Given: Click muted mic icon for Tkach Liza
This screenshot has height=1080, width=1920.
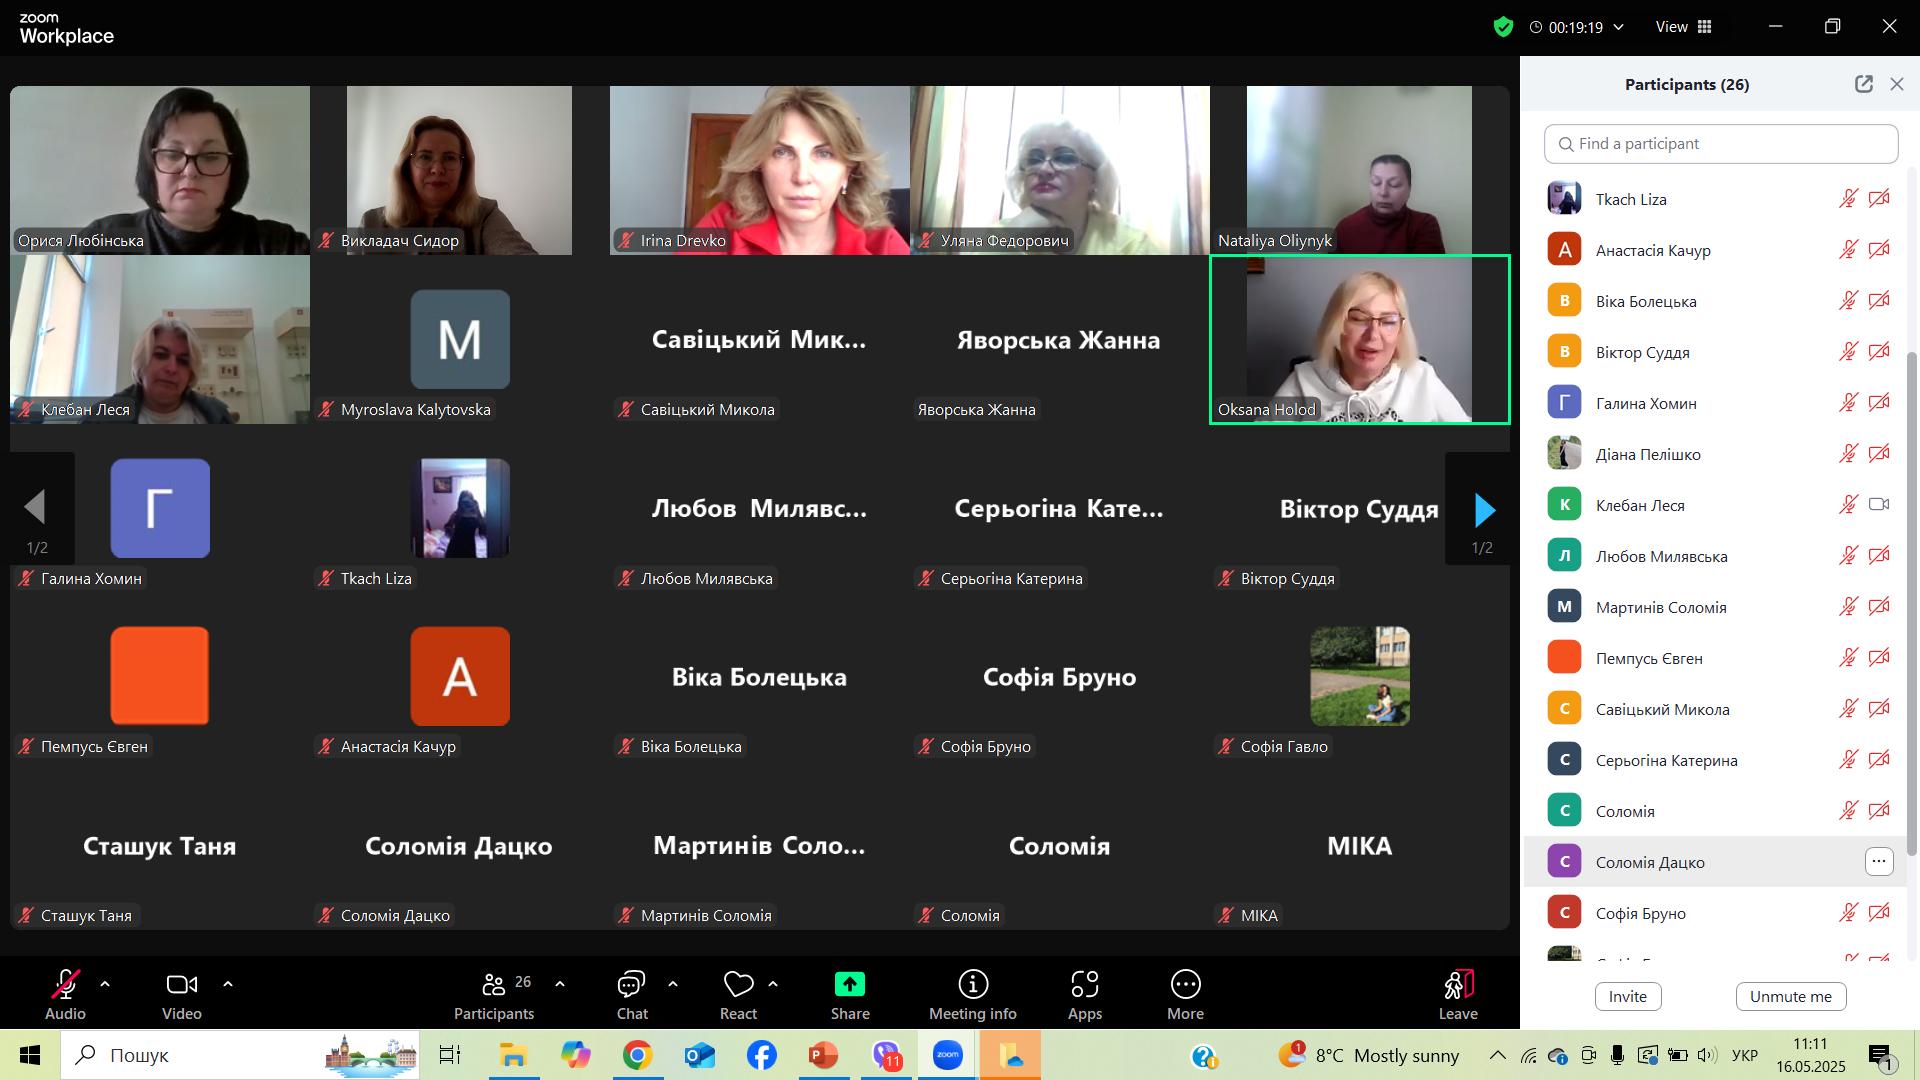Looking at the screenshot, I should click(1848, 199).
